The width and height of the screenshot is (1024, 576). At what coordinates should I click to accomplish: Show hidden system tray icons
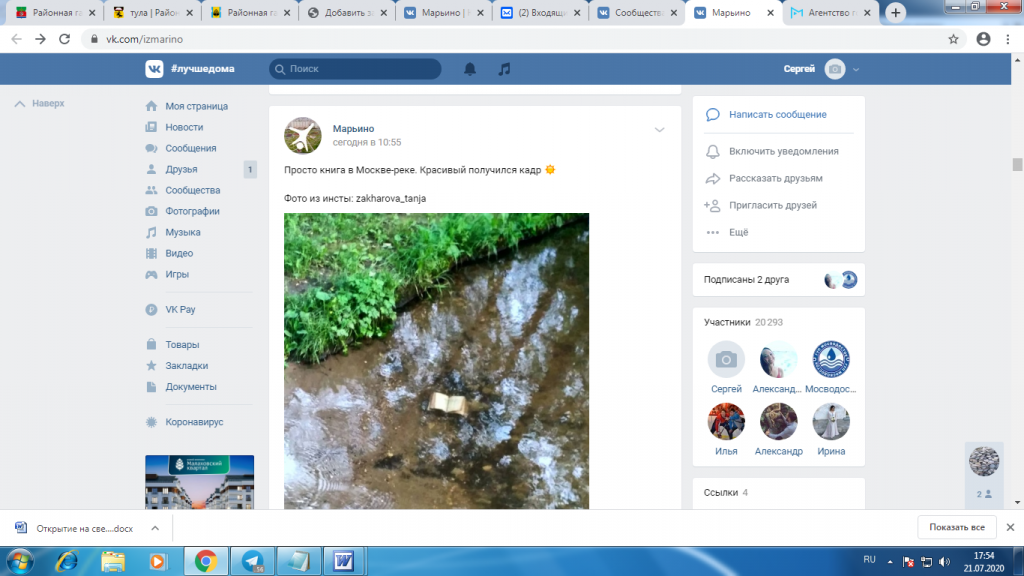(x=889, y=562)
